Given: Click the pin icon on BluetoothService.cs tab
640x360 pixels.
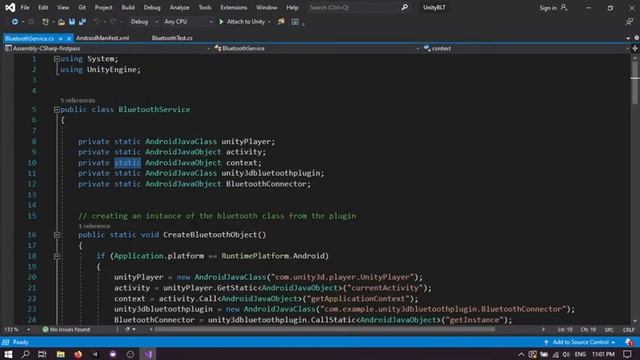Looking at the screenshot, I should click(x=60, y=38).
